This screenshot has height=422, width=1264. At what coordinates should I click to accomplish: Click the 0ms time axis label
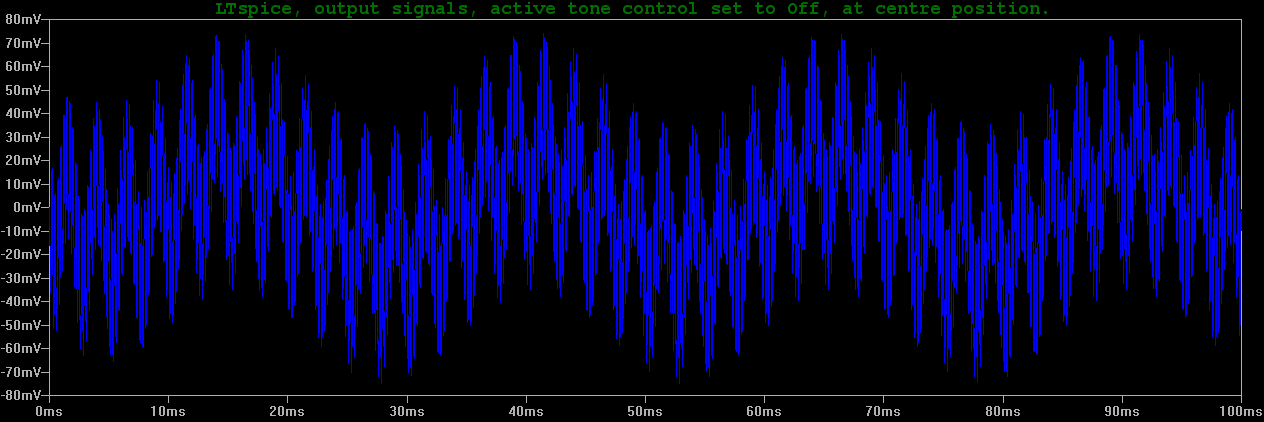pos(49,411)
